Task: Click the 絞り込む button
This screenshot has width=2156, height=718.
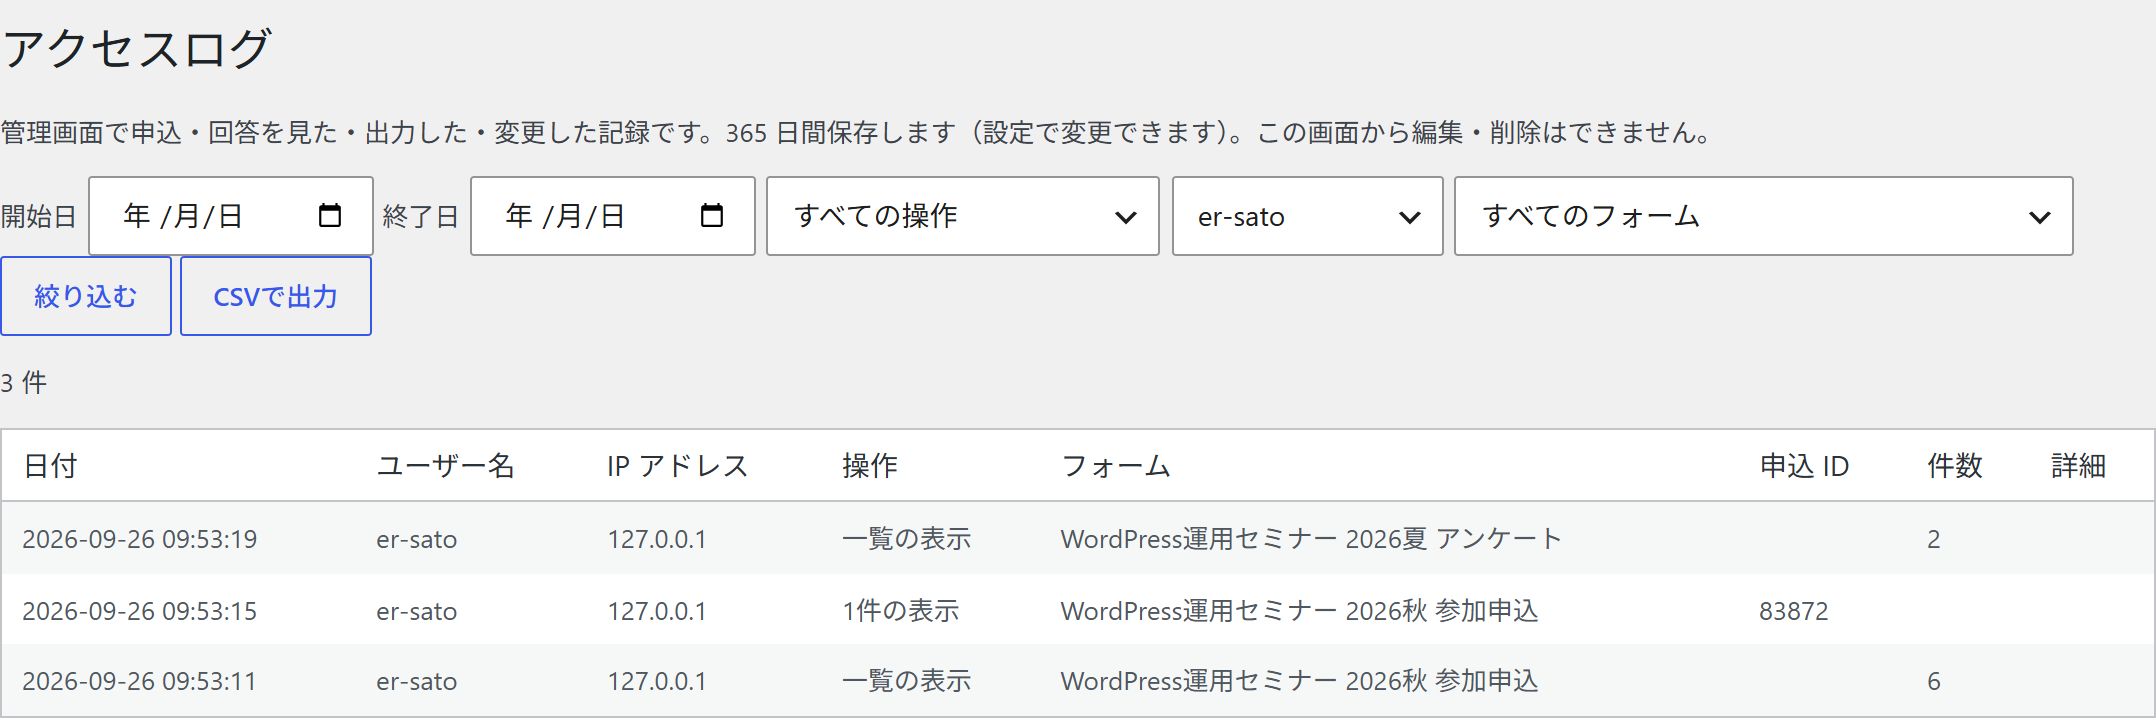Action: point(86,296)
